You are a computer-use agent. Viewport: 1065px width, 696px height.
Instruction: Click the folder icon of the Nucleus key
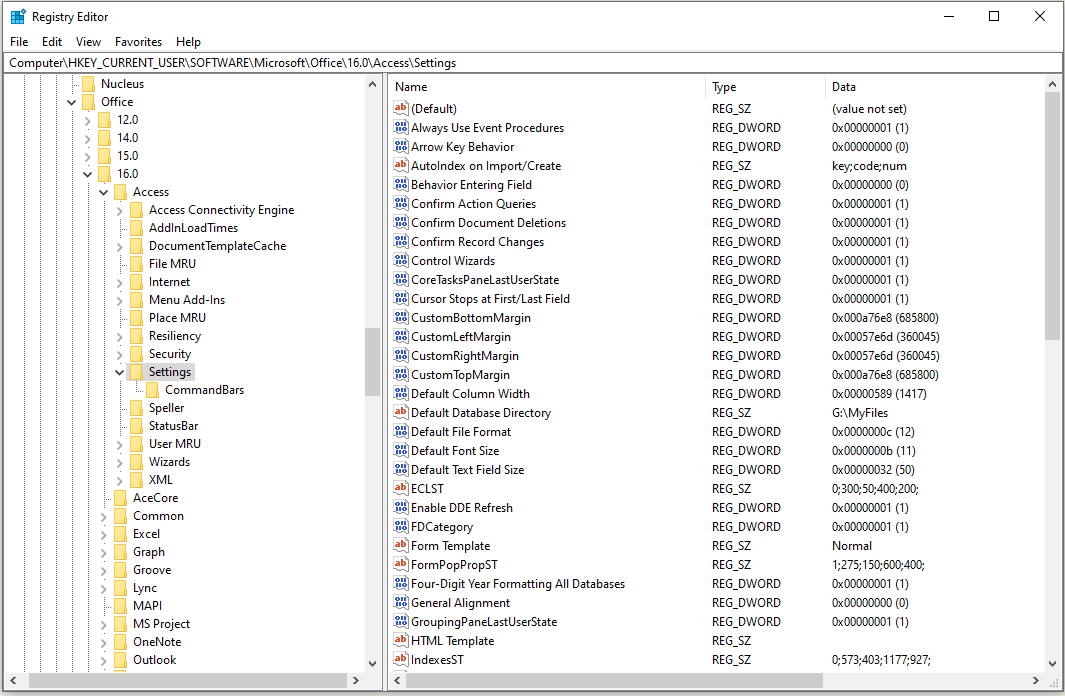point(88,84)
